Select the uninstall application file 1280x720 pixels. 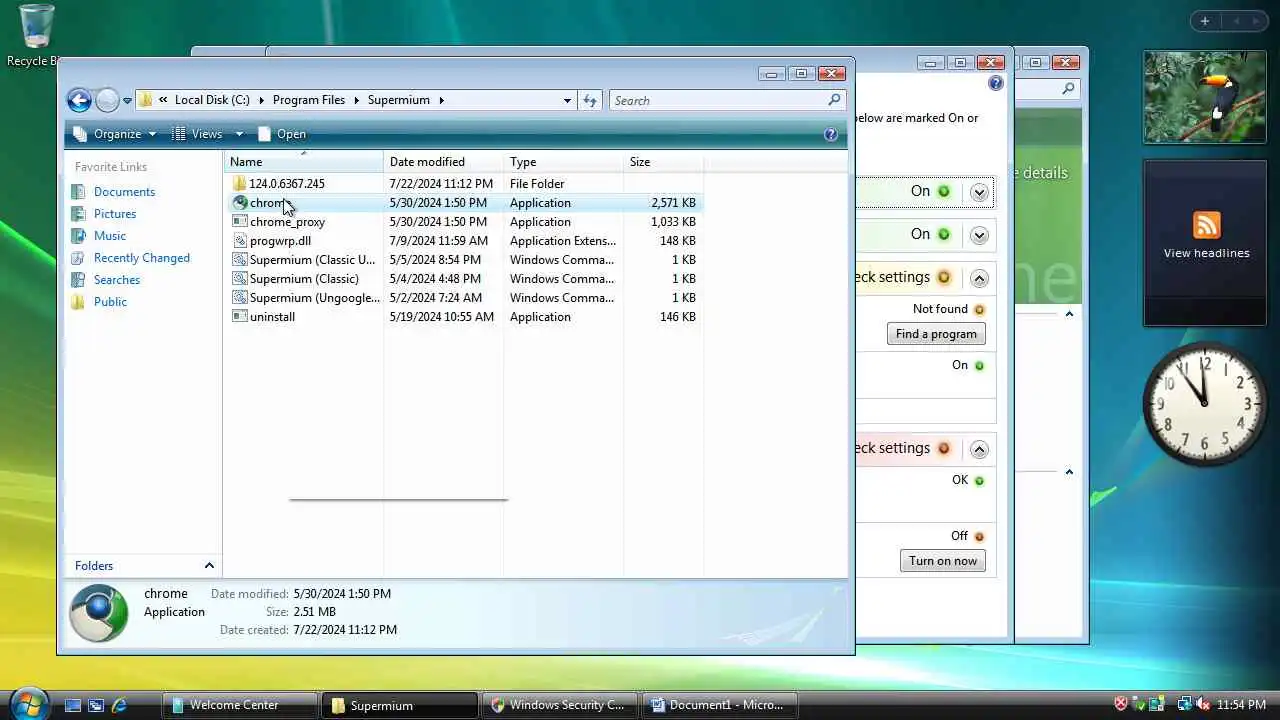click(x=272, y=317)
